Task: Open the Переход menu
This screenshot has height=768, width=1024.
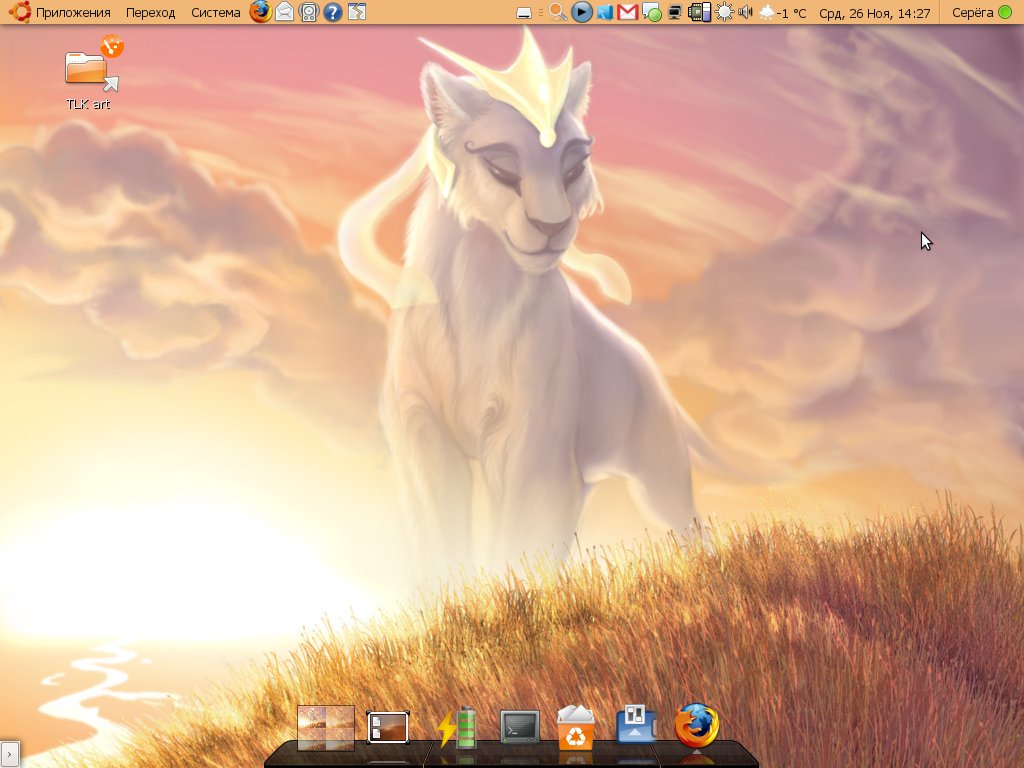Action: pos(150,12)
